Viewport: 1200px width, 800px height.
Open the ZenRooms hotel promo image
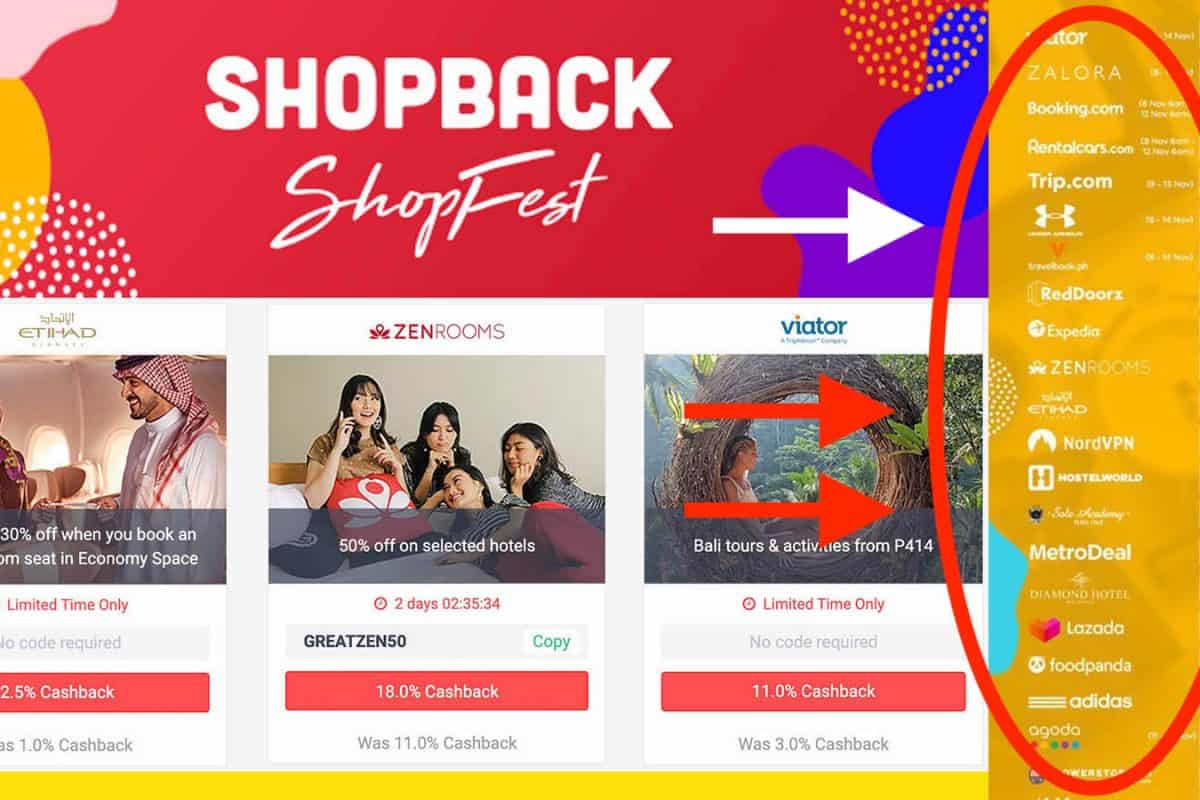[437, 469]
